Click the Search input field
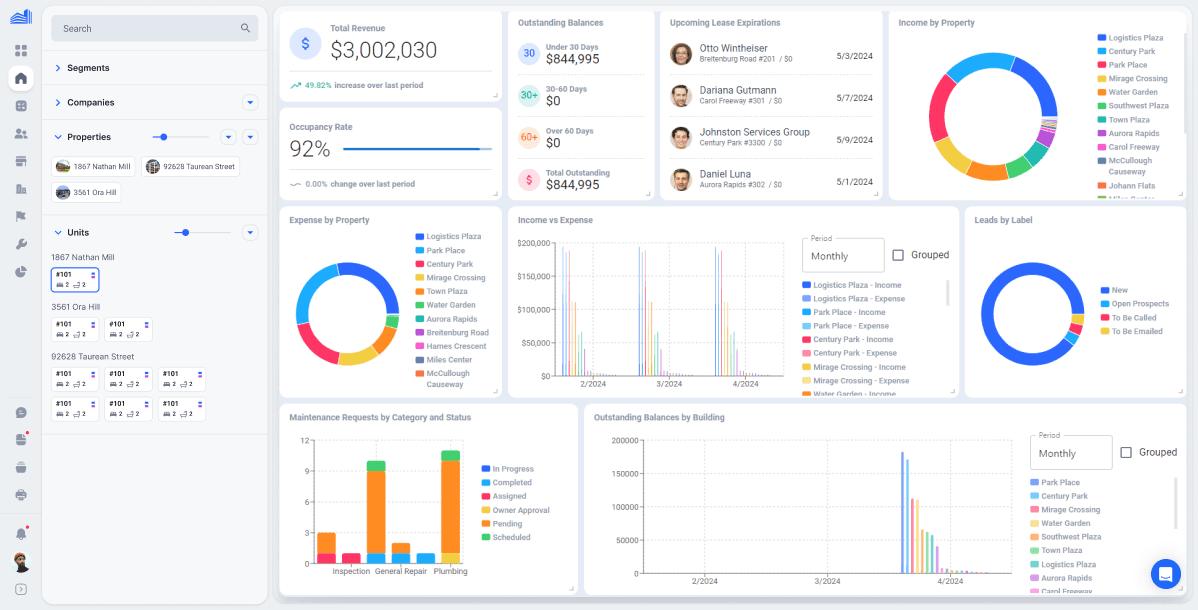The image size is (1198, 610). 154,28
